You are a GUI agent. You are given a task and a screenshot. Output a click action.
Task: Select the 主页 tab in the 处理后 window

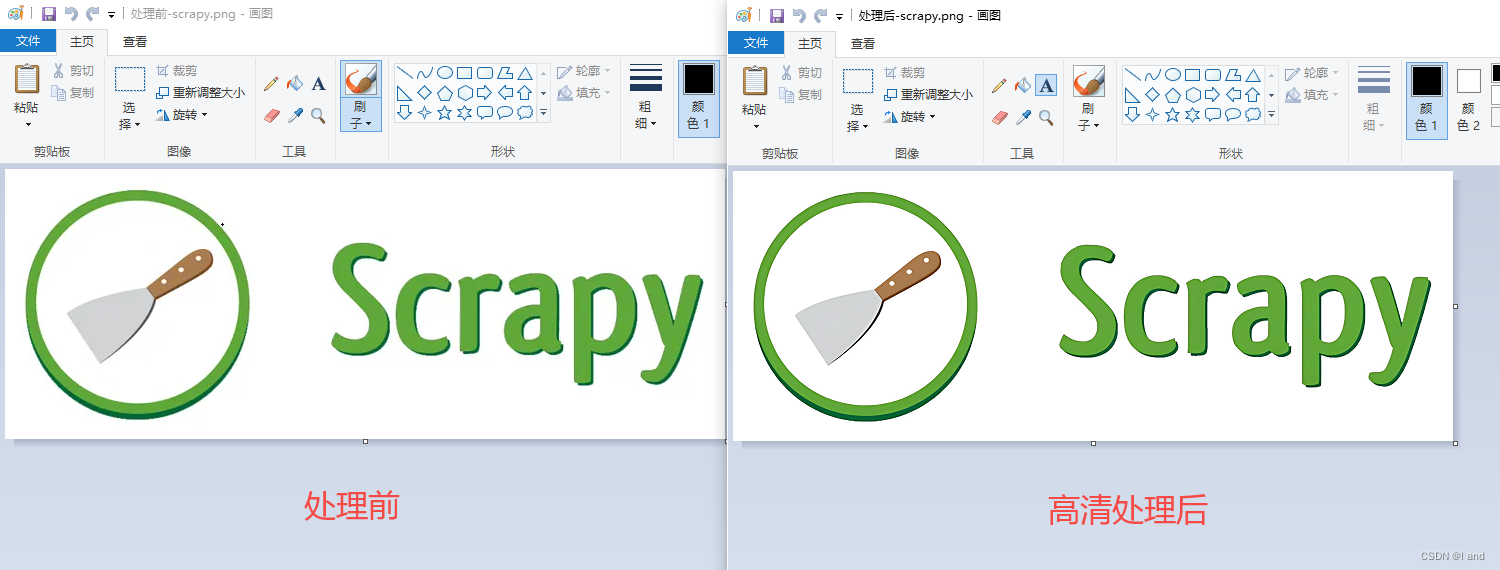point(809,43)
